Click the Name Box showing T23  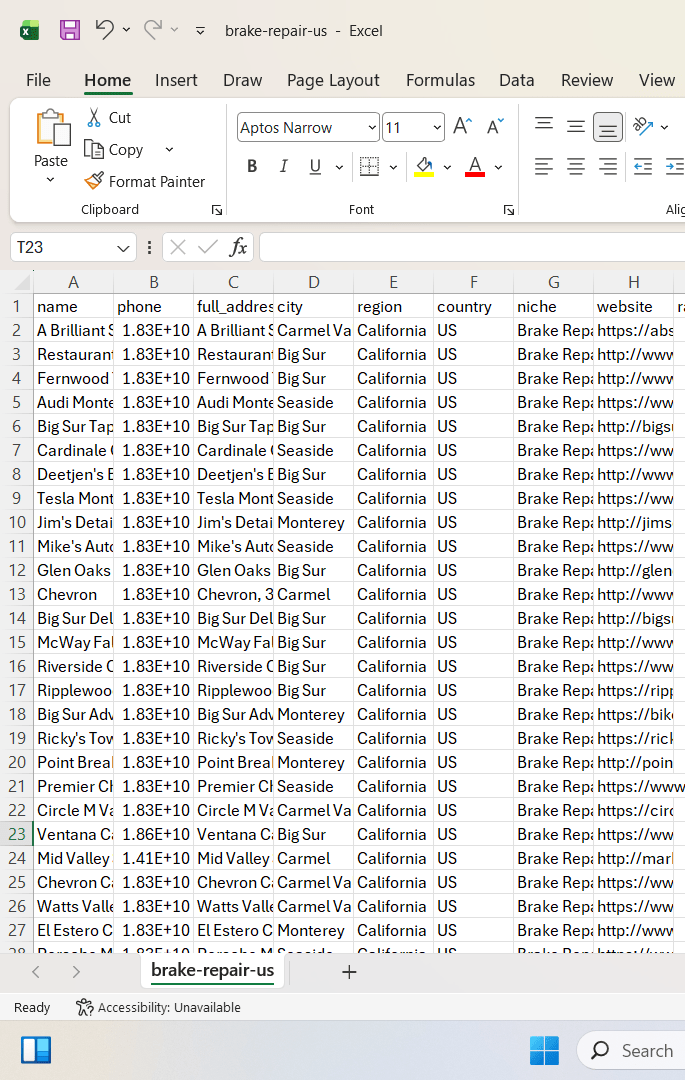click(x=61, y=247)
